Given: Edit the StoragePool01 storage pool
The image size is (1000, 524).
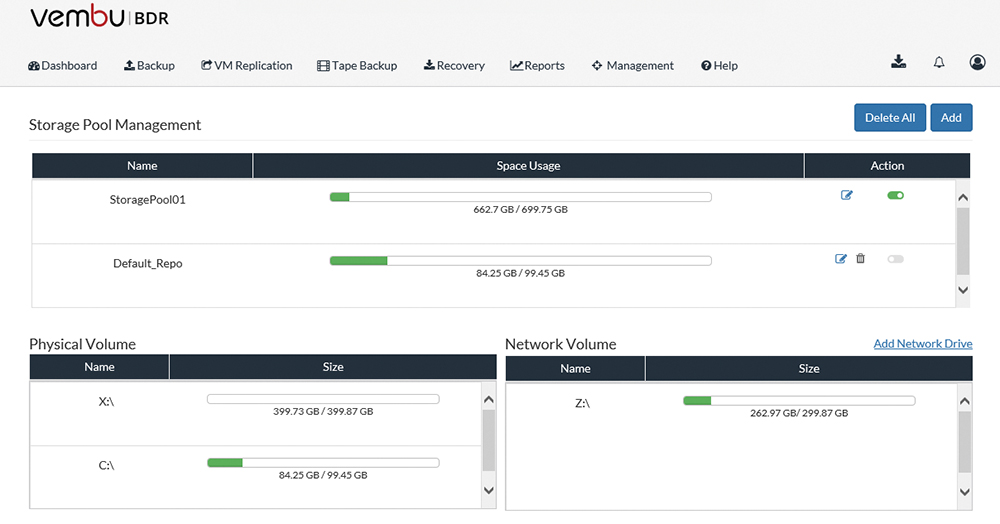Looking at the screenshot, I should coord(846,195).
